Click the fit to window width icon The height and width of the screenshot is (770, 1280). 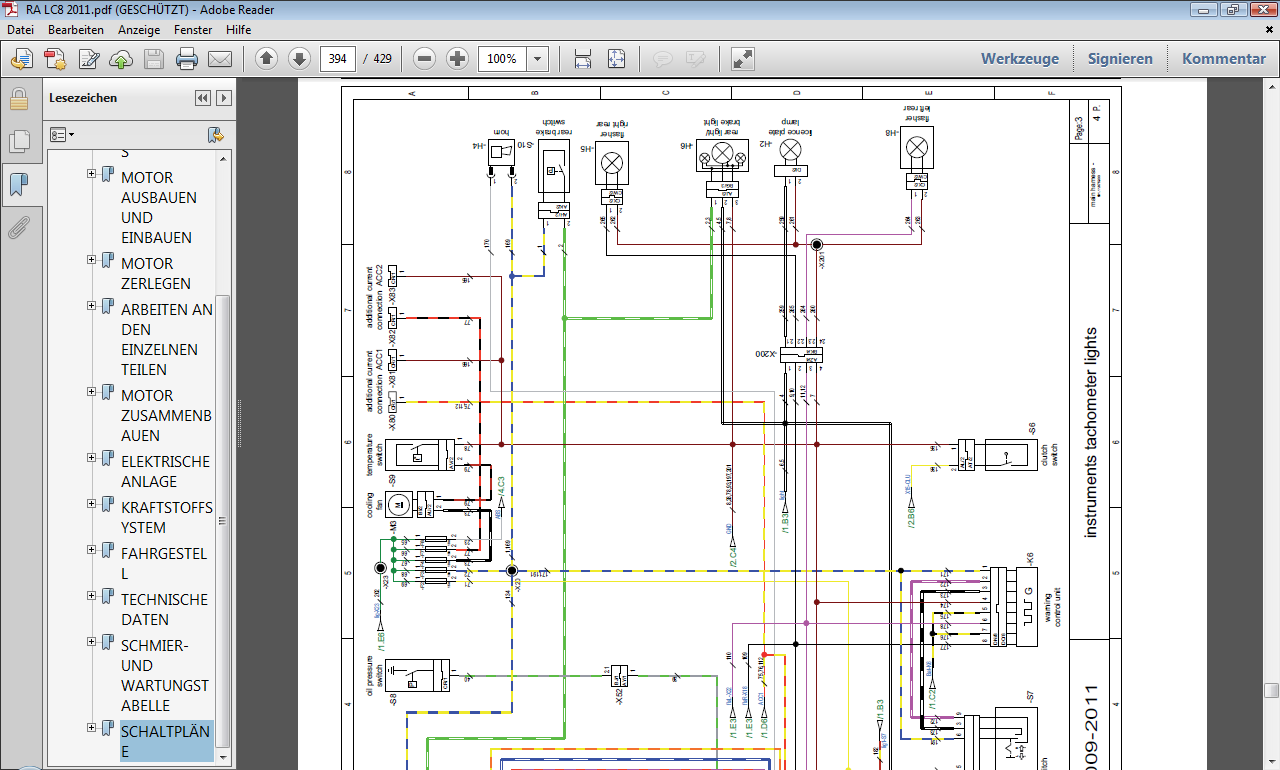583,59
